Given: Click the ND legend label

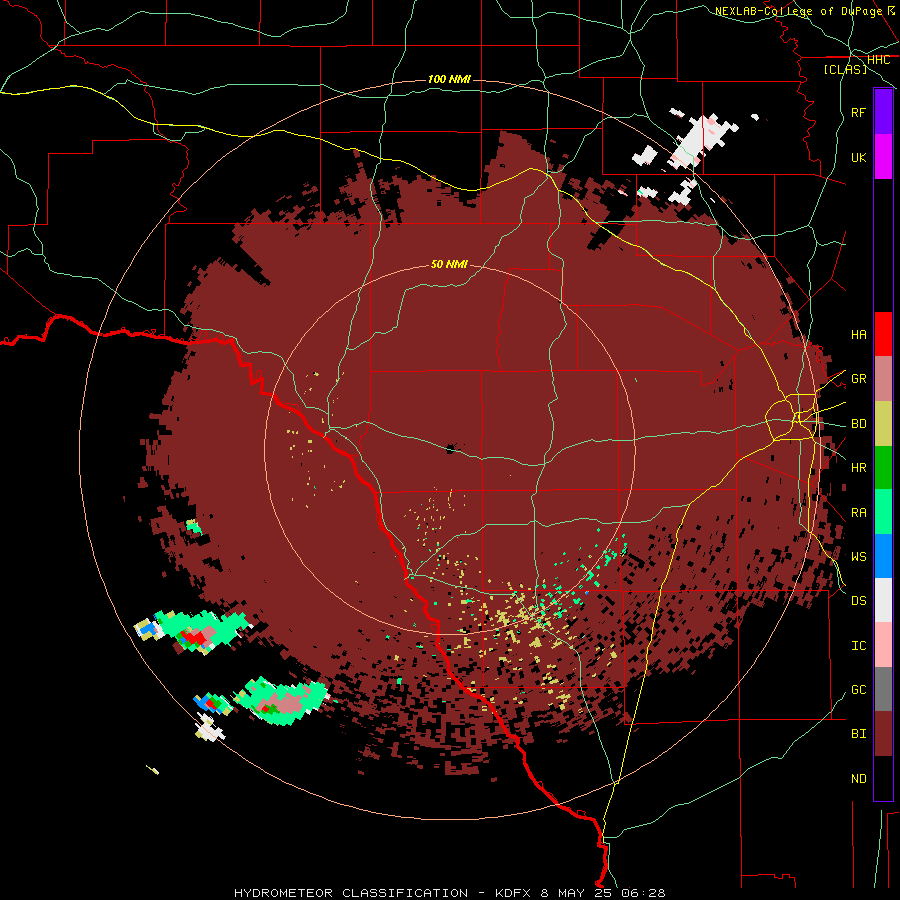Looking at the screenshot, I should click(859, 778).
